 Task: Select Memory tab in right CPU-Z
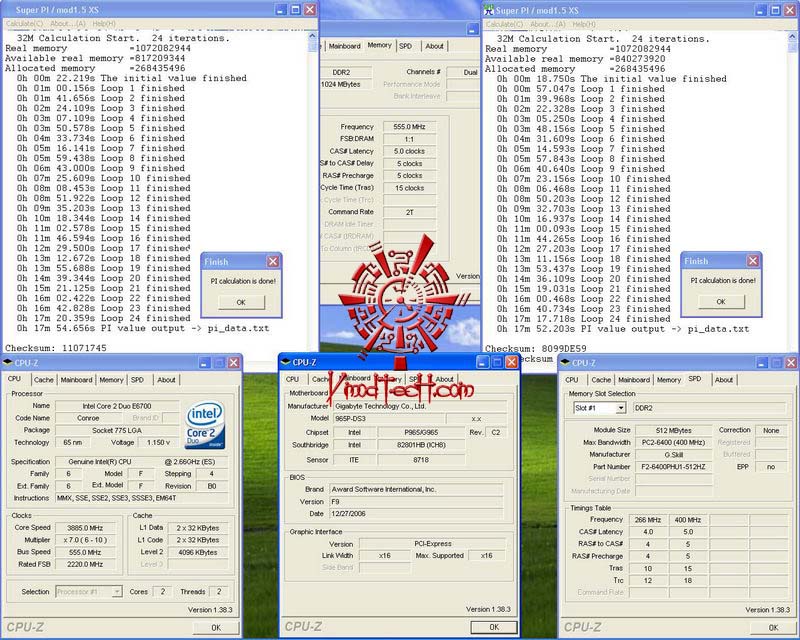[669, 380]
